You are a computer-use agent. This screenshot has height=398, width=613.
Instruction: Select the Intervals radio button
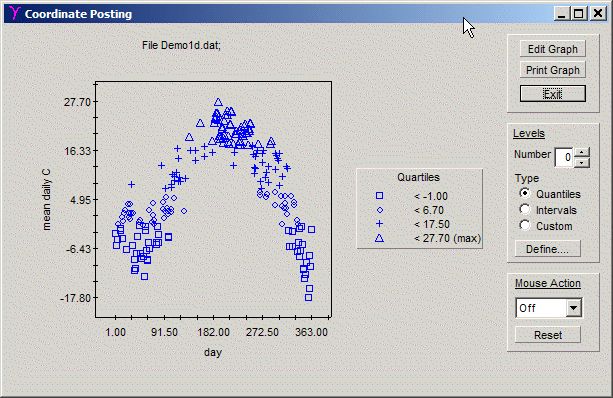(x=525, y=209)
